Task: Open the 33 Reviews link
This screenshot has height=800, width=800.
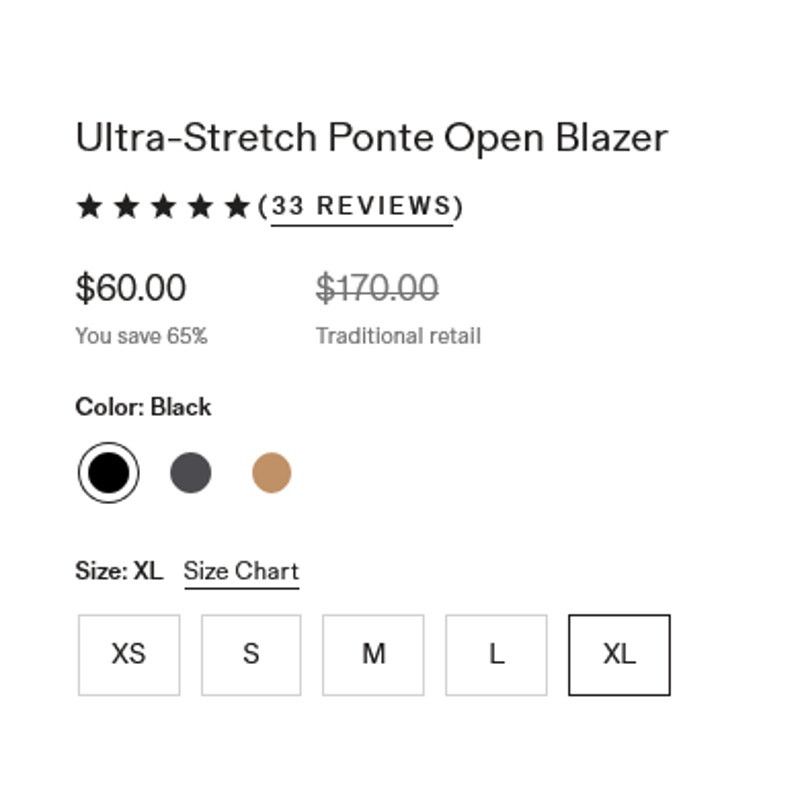Action: pos(362,207)
